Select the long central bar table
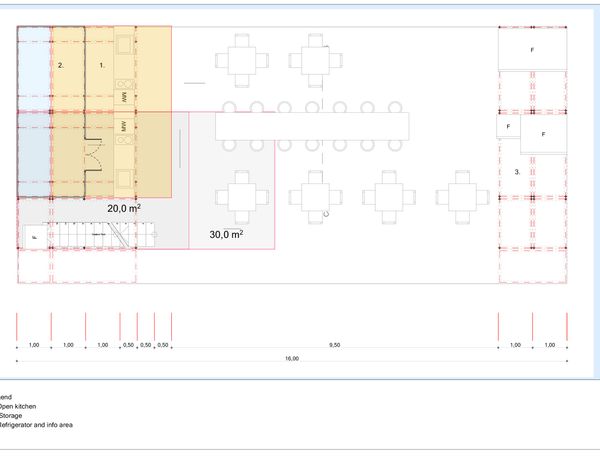Viewport: 600px width, 460px height. pos(313,126)
